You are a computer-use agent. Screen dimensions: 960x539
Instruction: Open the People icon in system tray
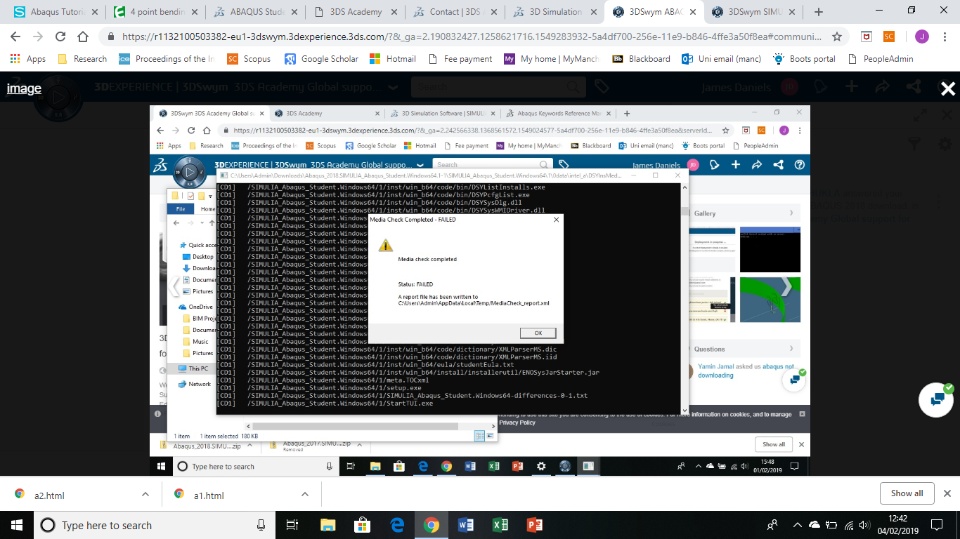pyautogui.click(x=772, y=525)
